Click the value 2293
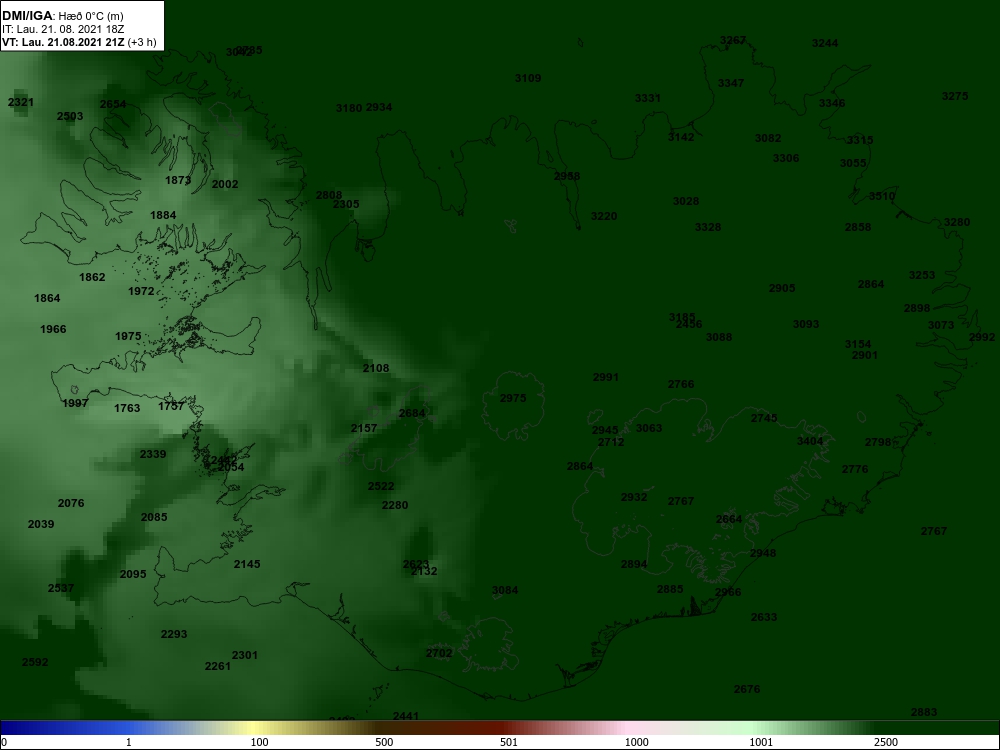Screen dimensions: 1000x750 174,635
